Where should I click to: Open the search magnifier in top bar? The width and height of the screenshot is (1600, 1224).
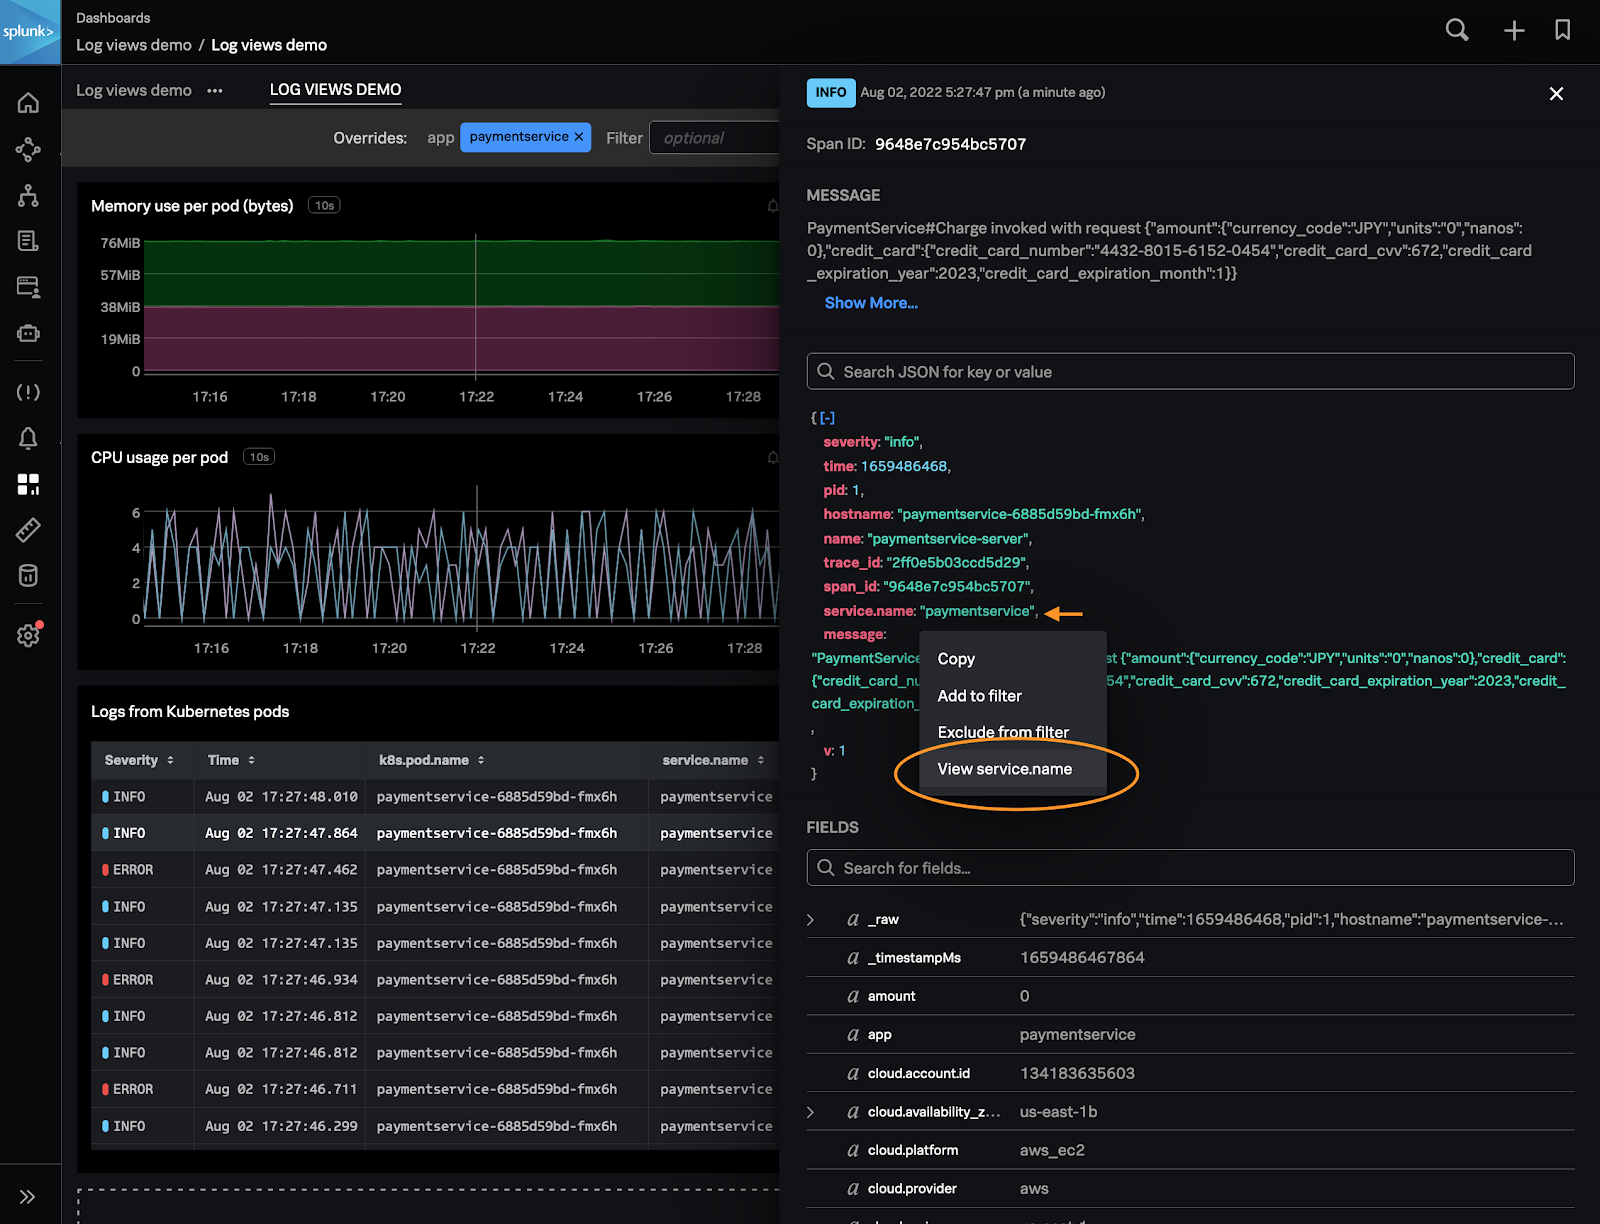[1456, 30]
